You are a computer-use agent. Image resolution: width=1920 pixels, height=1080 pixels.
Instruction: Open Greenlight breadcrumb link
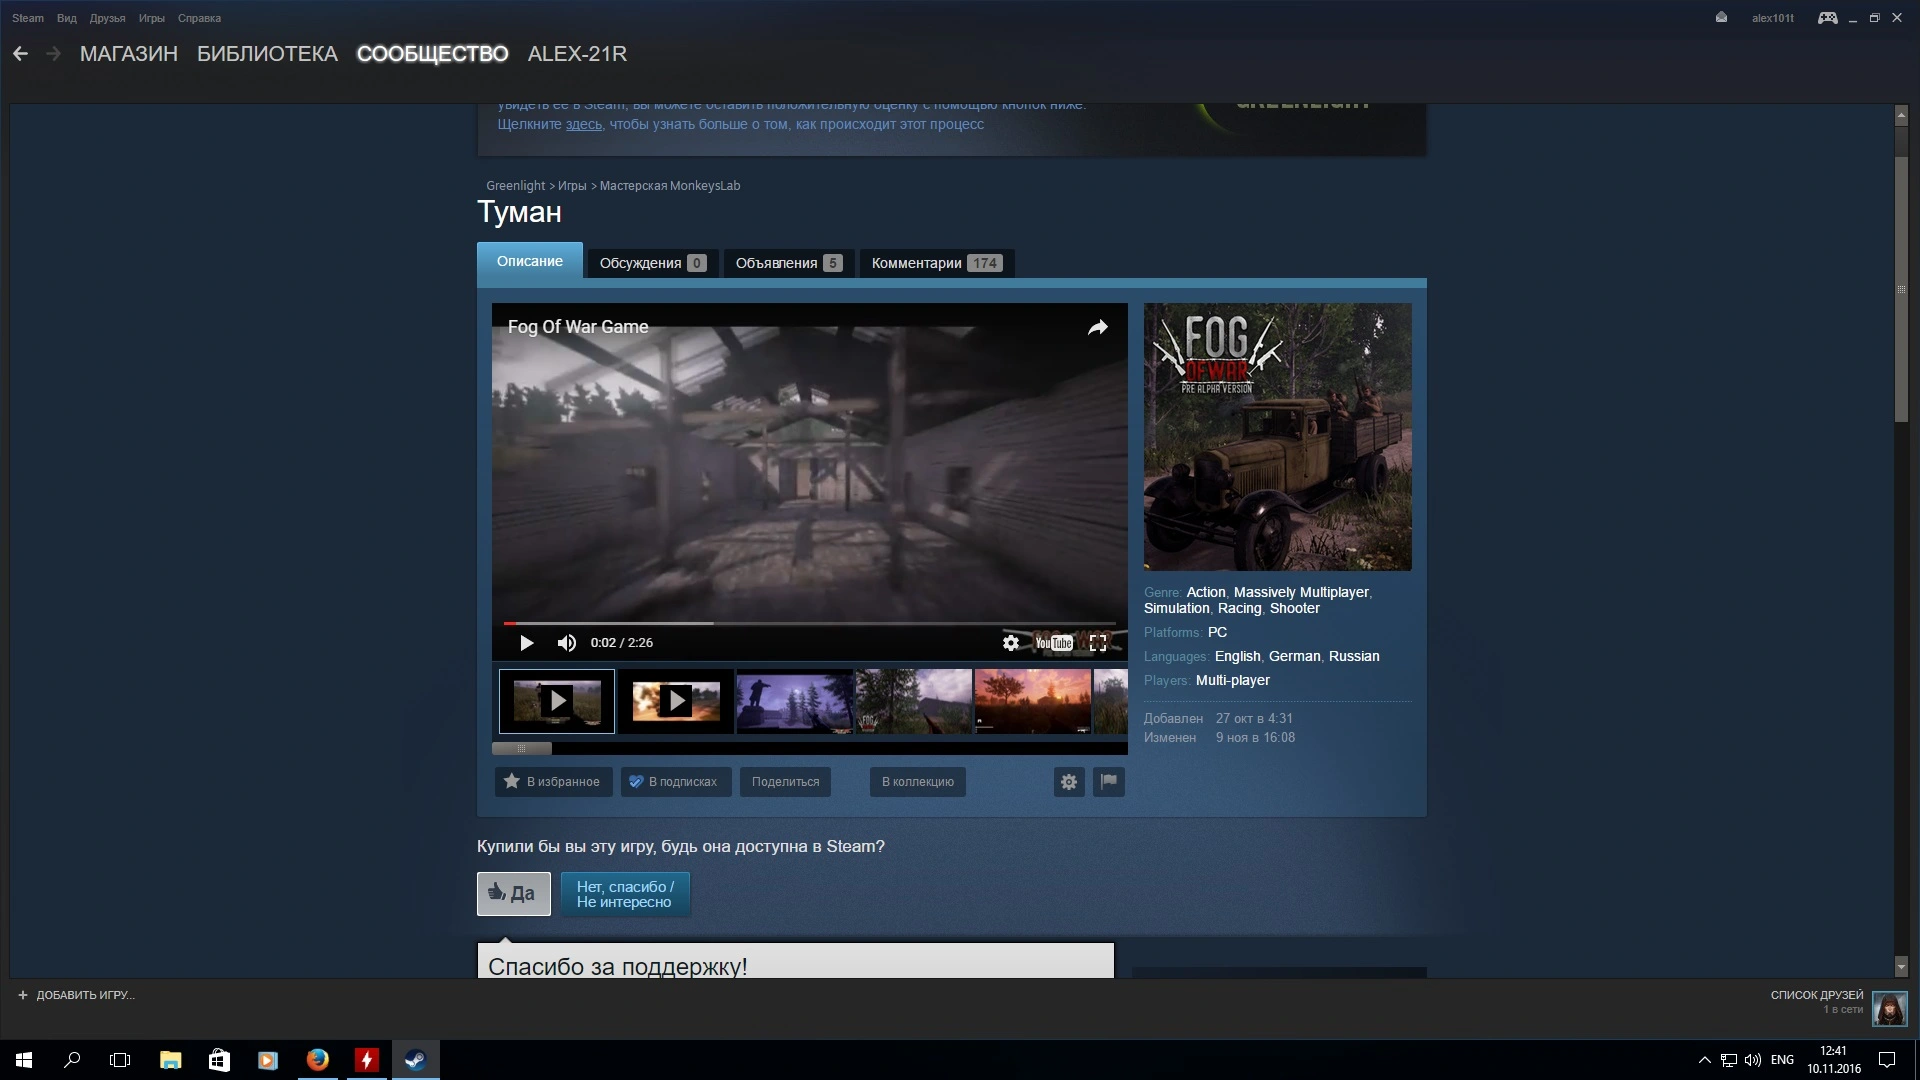point(516,186)
